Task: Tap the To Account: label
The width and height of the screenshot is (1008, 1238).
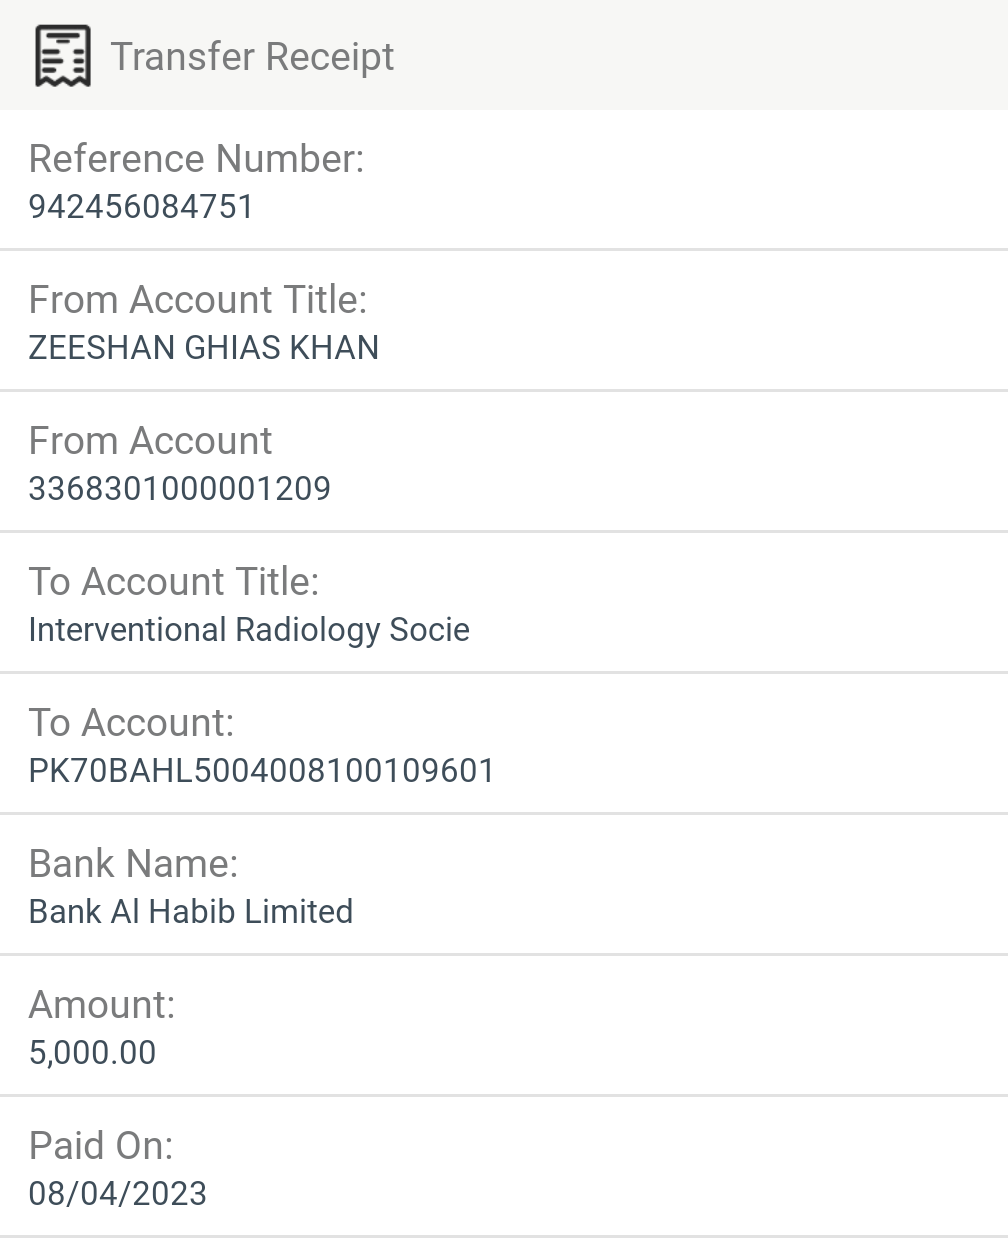Action: 131,723
